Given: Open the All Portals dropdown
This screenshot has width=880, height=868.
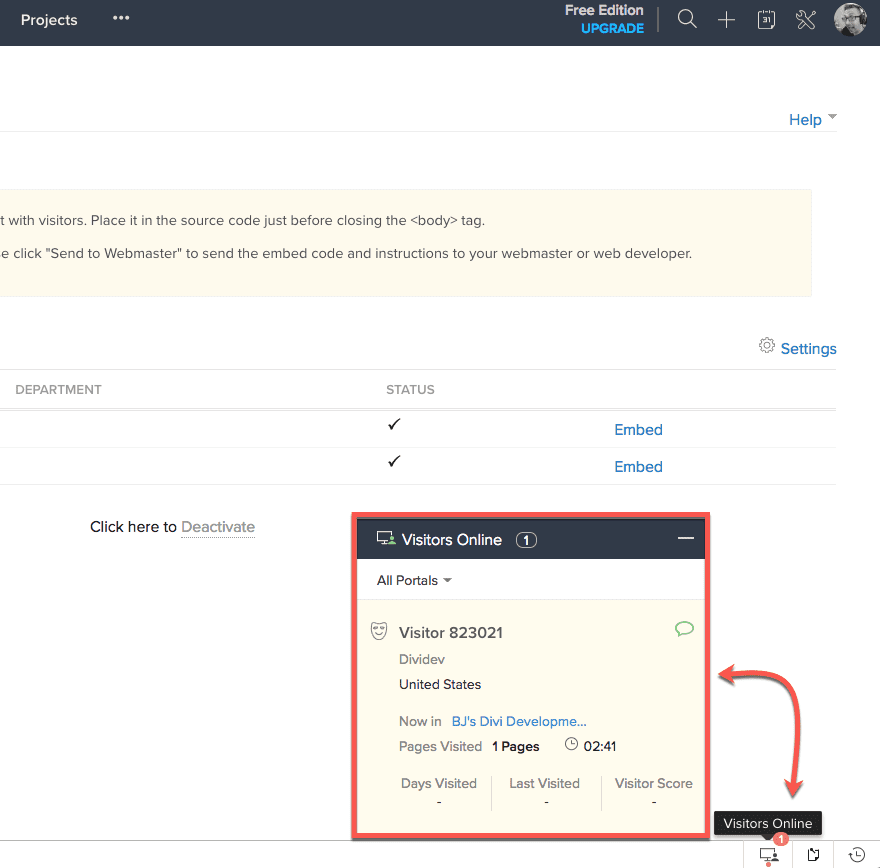Looking at the screenshot, I should point(413,580).
